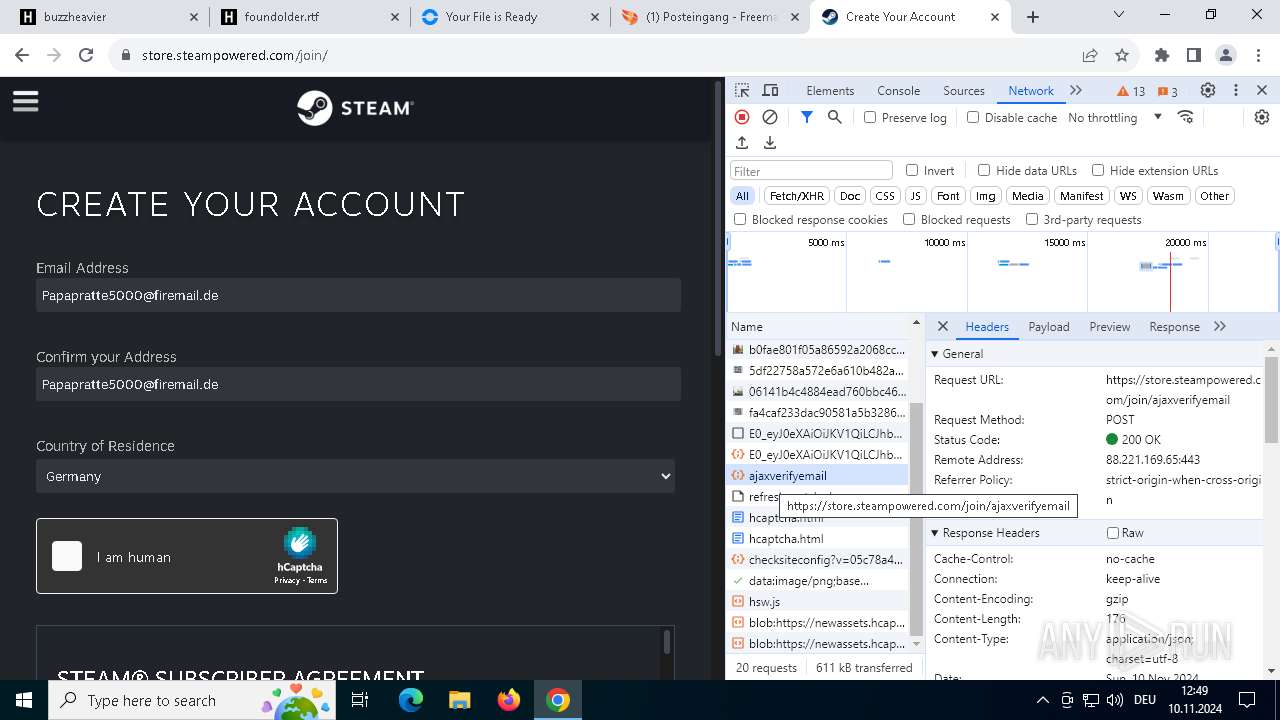
Task: Enable Disable cache checkbox
Action: (973, 117)
